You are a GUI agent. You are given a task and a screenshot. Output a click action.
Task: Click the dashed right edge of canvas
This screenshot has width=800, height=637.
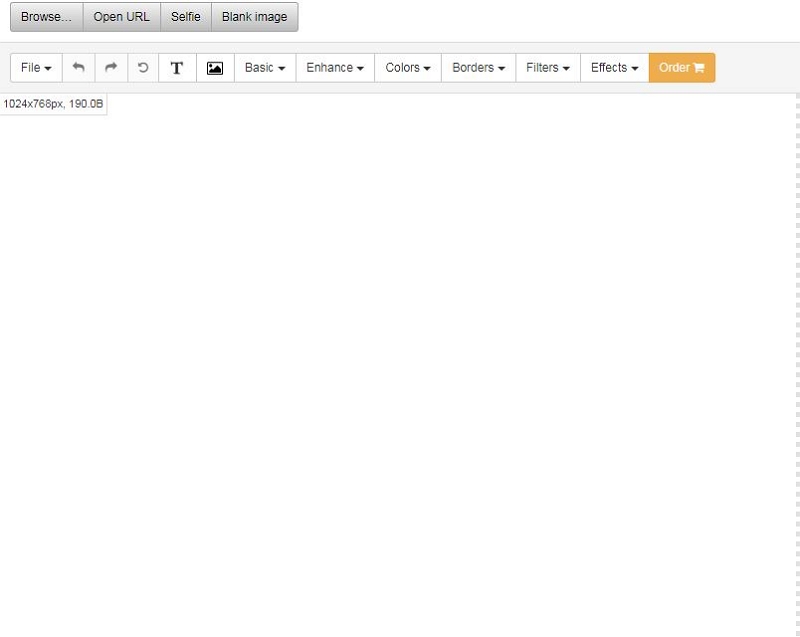(x=797, y=365)
